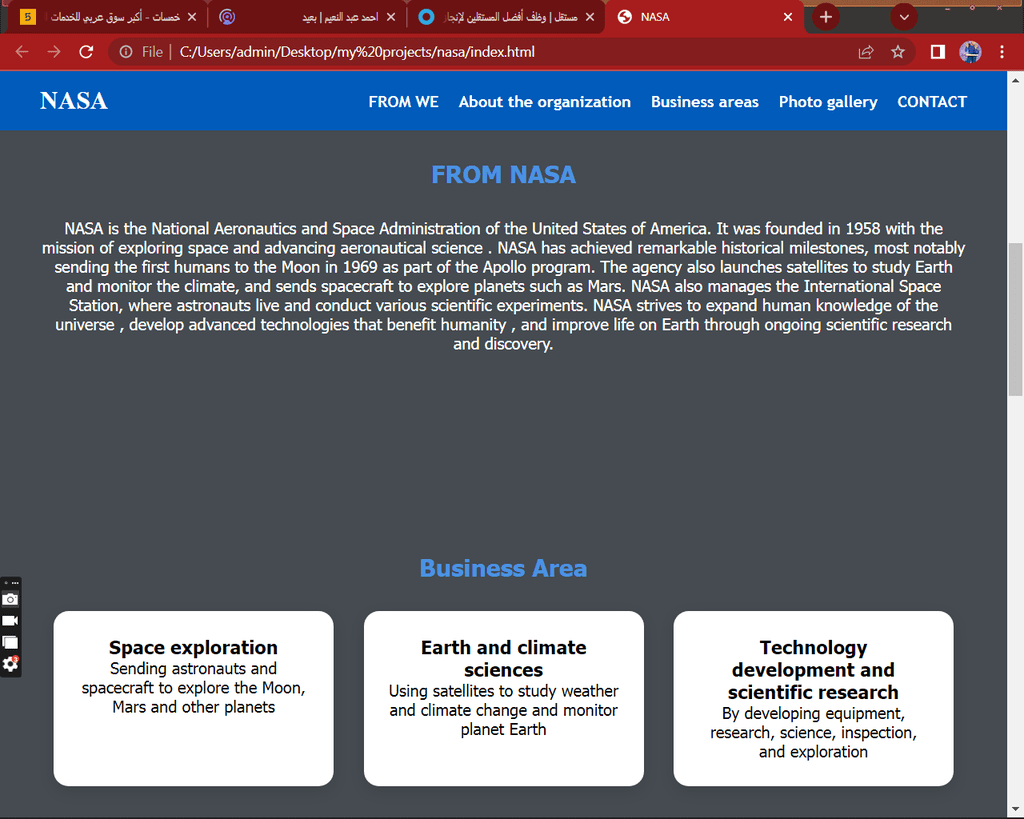
Task: Switch to the Baaeed tab
Action: click(307, 17)
